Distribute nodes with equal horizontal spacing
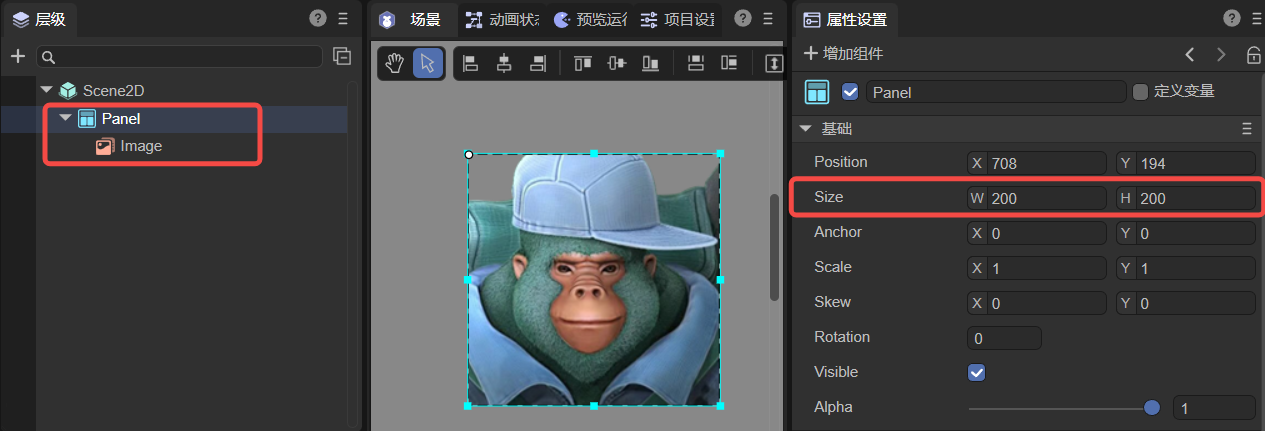This screenshot has height=431, width=1265. pos(729,63)
